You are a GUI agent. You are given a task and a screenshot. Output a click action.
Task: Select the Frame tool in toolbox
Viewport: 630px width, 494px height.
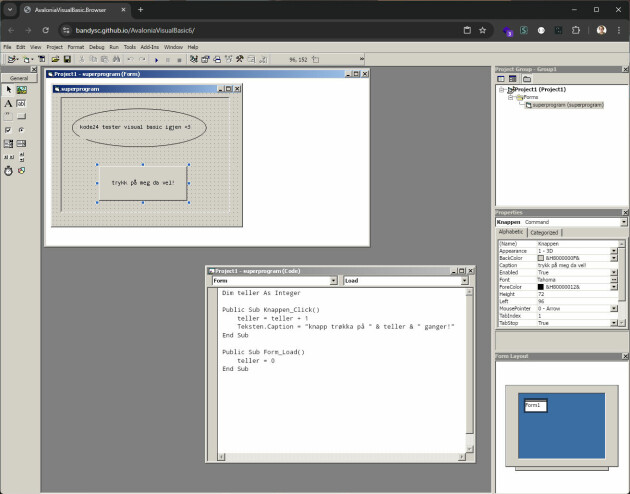[8, 116]
